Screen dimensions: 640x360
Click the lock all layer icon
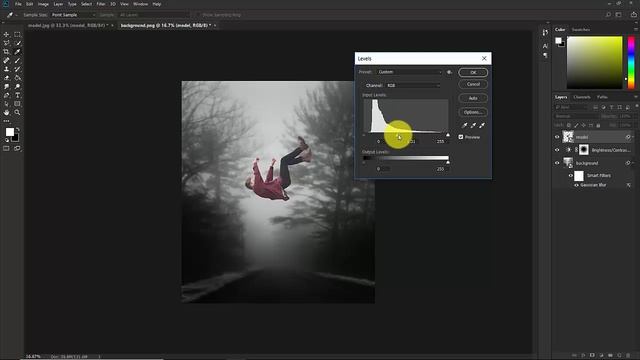[598, 125]
